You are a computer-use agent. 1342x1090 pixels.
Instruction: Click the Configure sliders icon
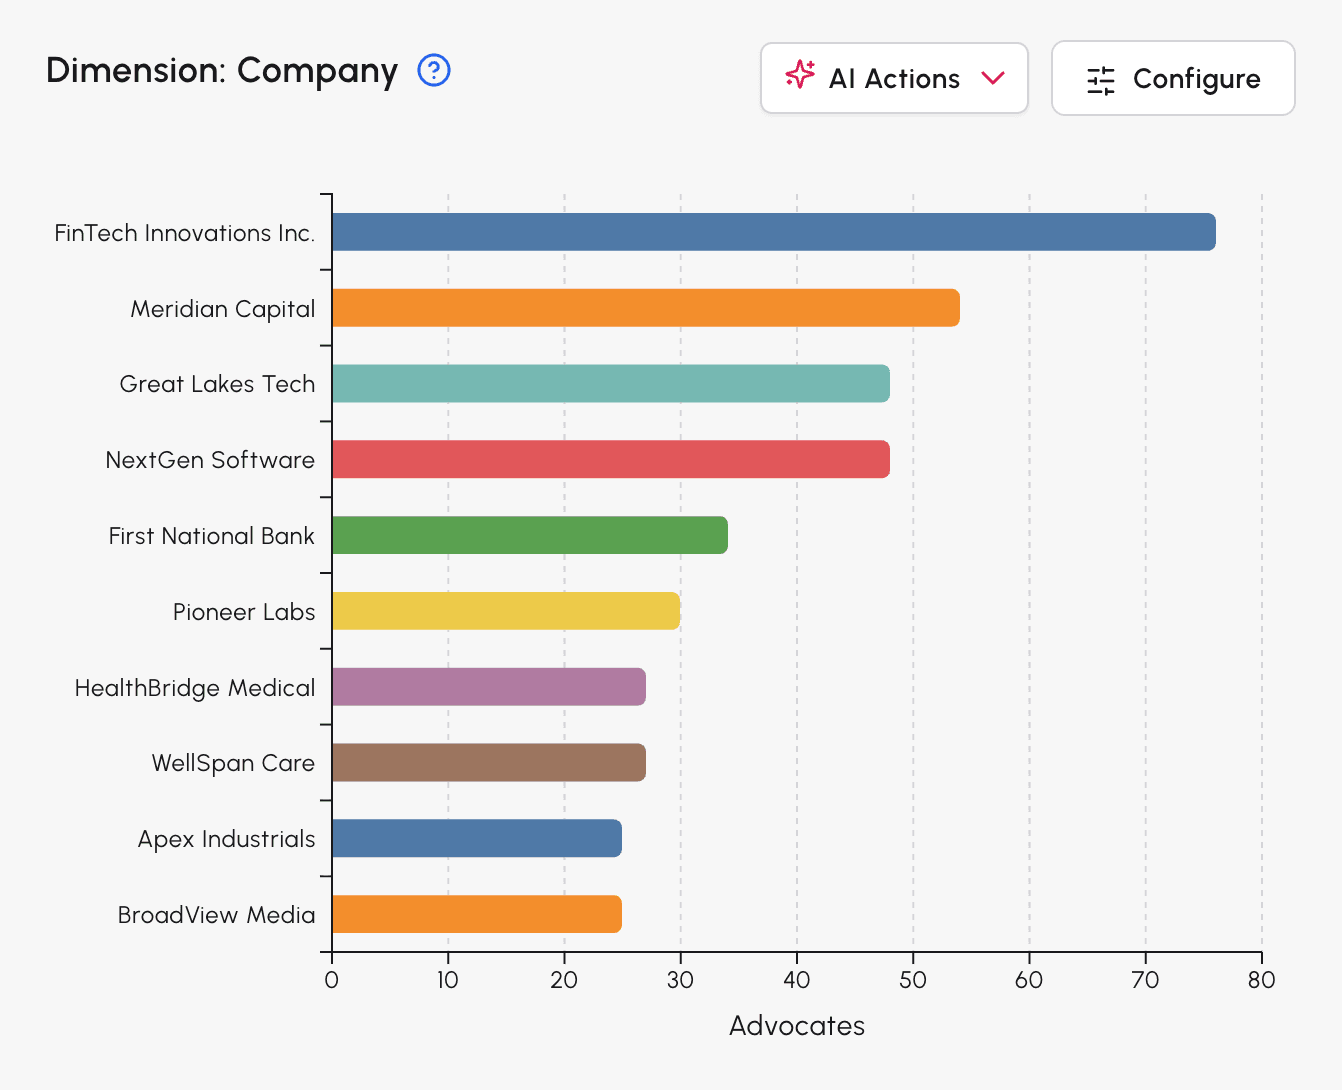(x=1101, y=80)
